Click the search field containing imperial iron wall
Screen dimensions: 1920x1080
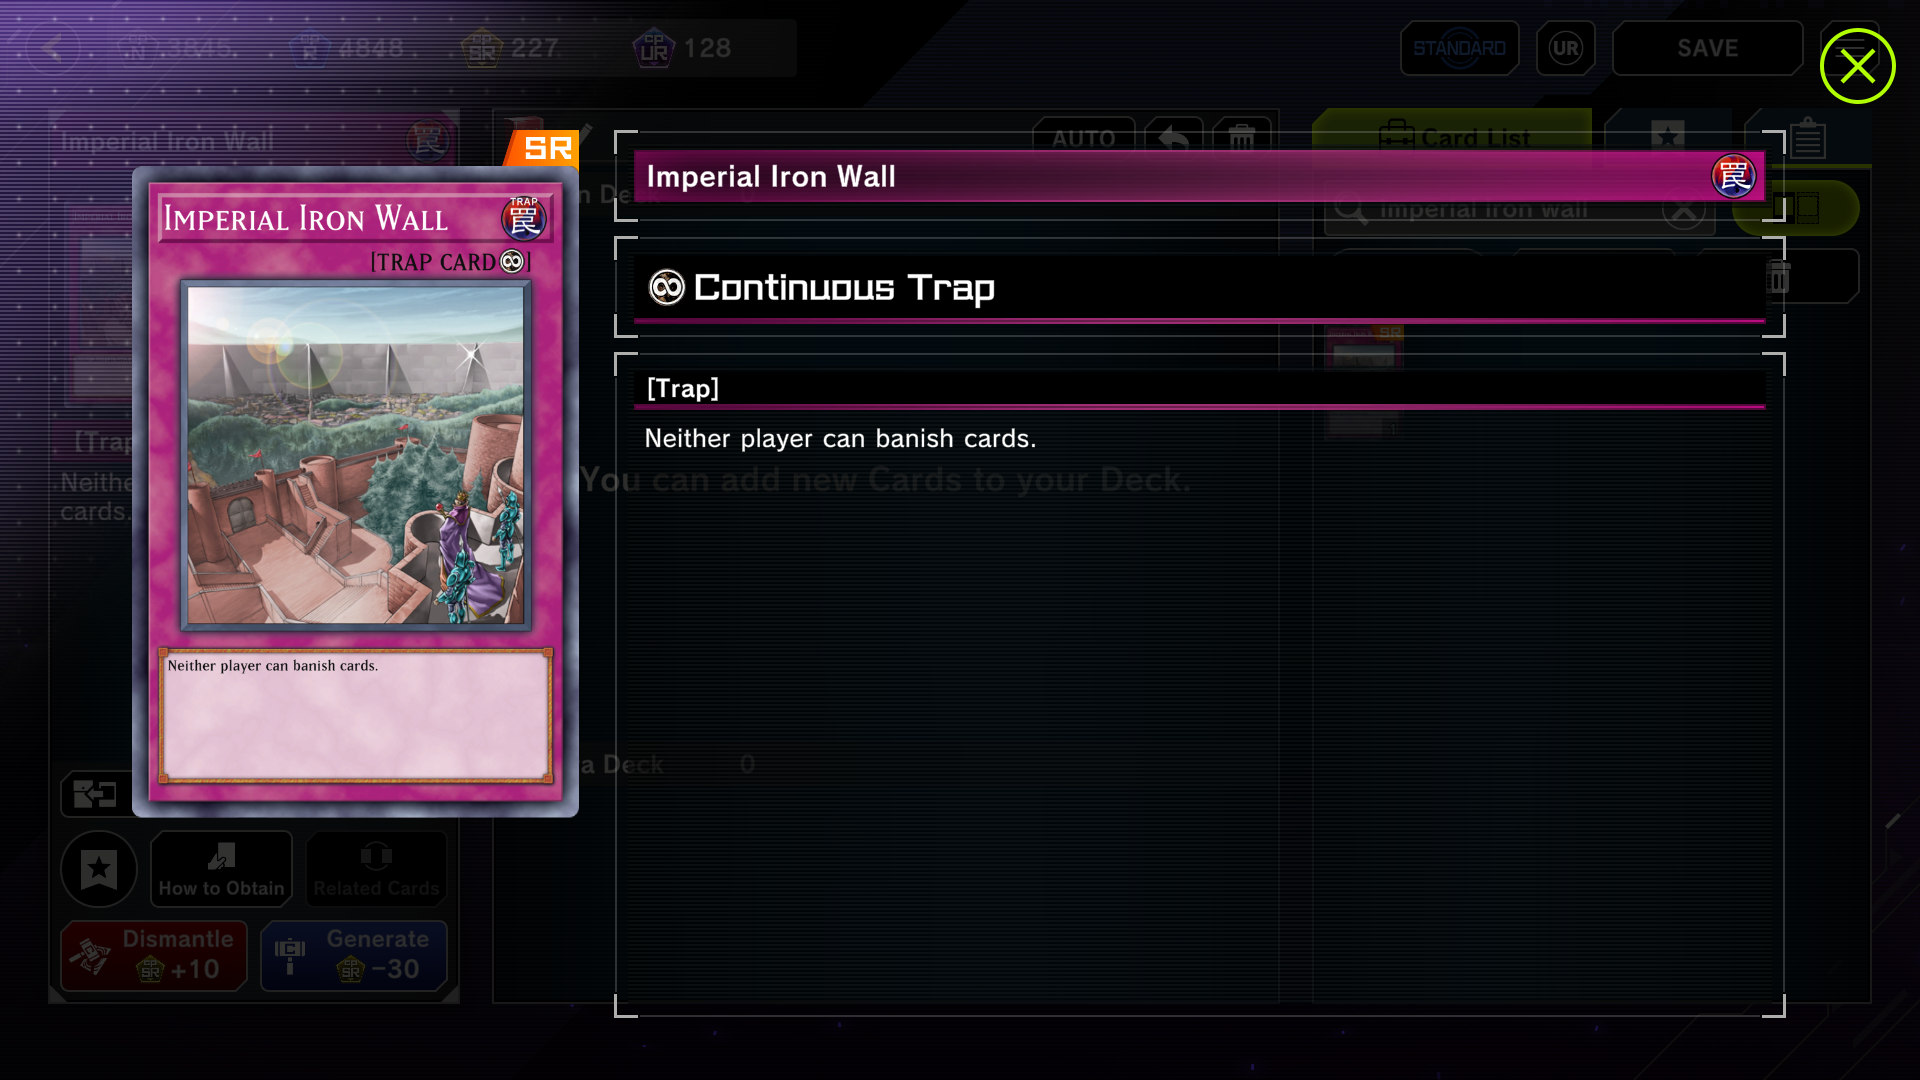(x=1520, y=210)
